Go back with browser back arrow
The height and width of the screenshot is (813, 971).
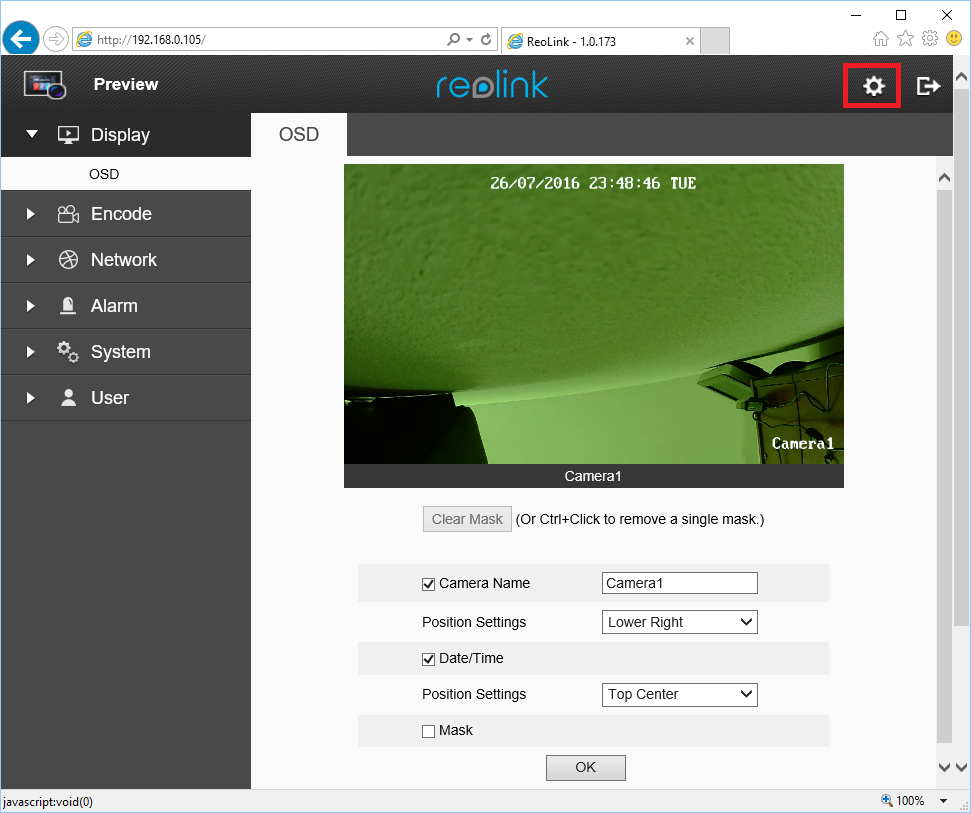(21, 39)
